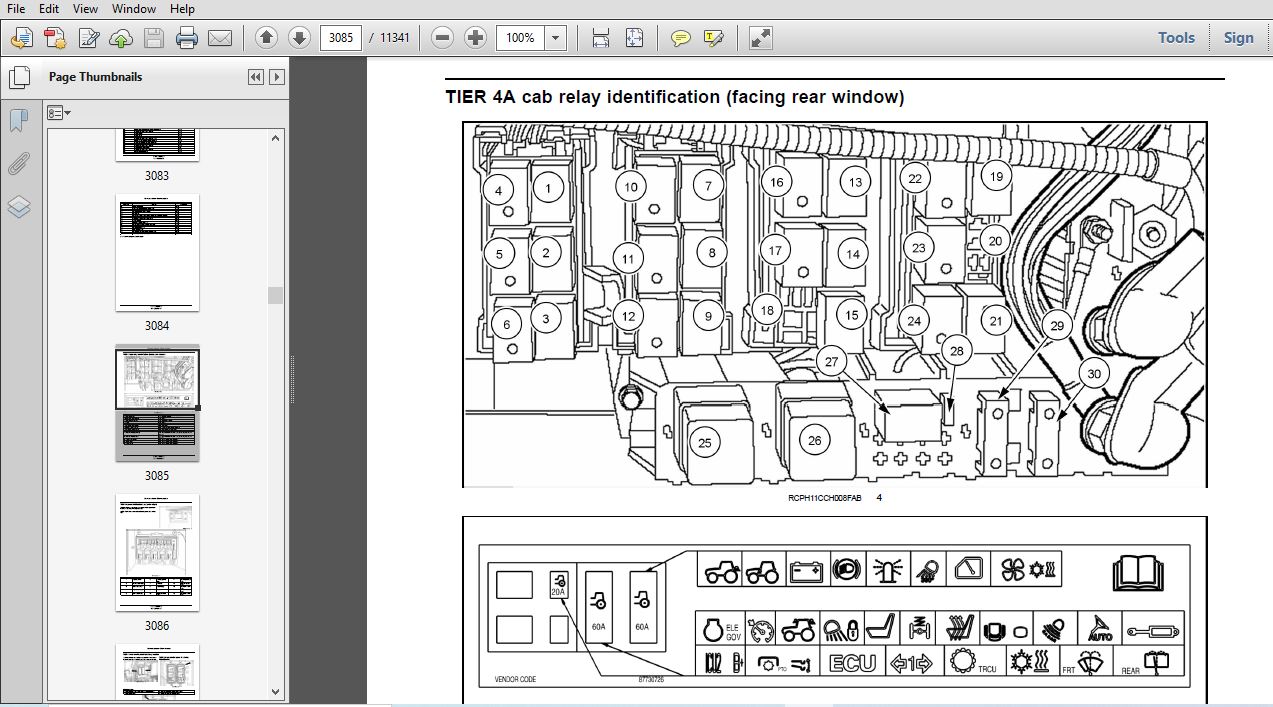Open the Edit menu

(x=49, y=8)
